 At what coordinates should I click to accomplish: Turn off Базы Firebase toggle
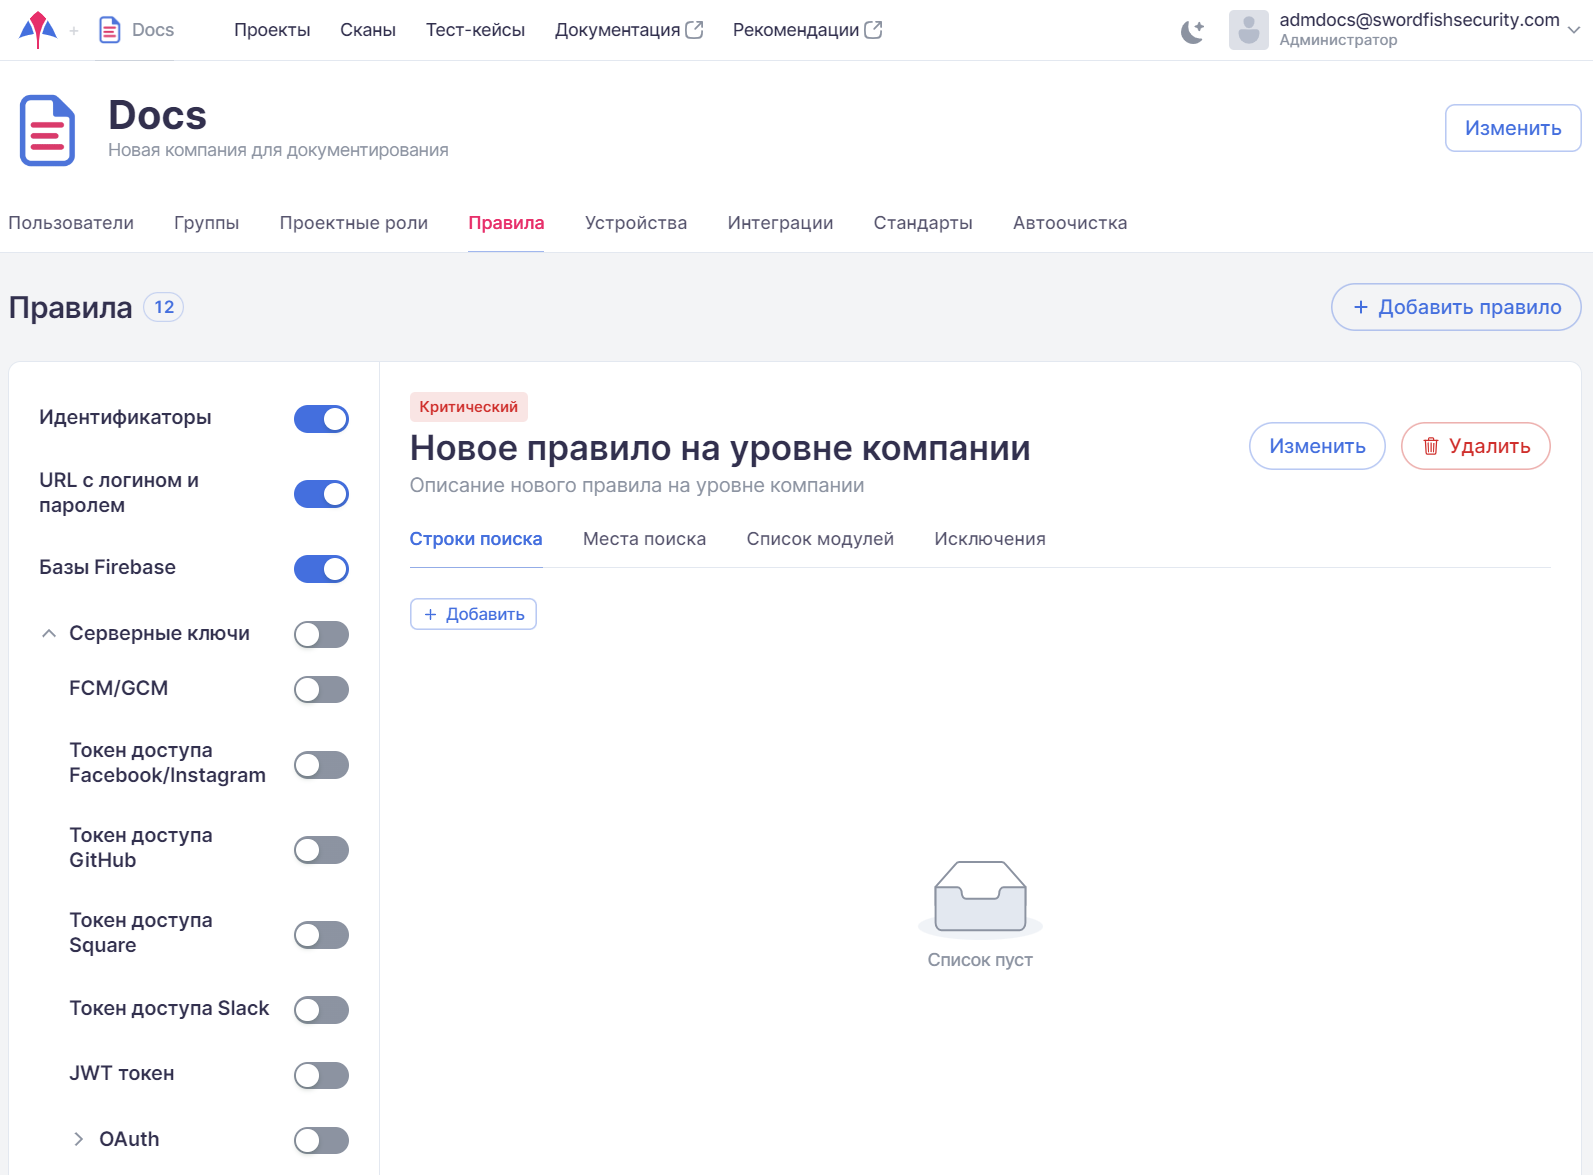click(321, 569)
